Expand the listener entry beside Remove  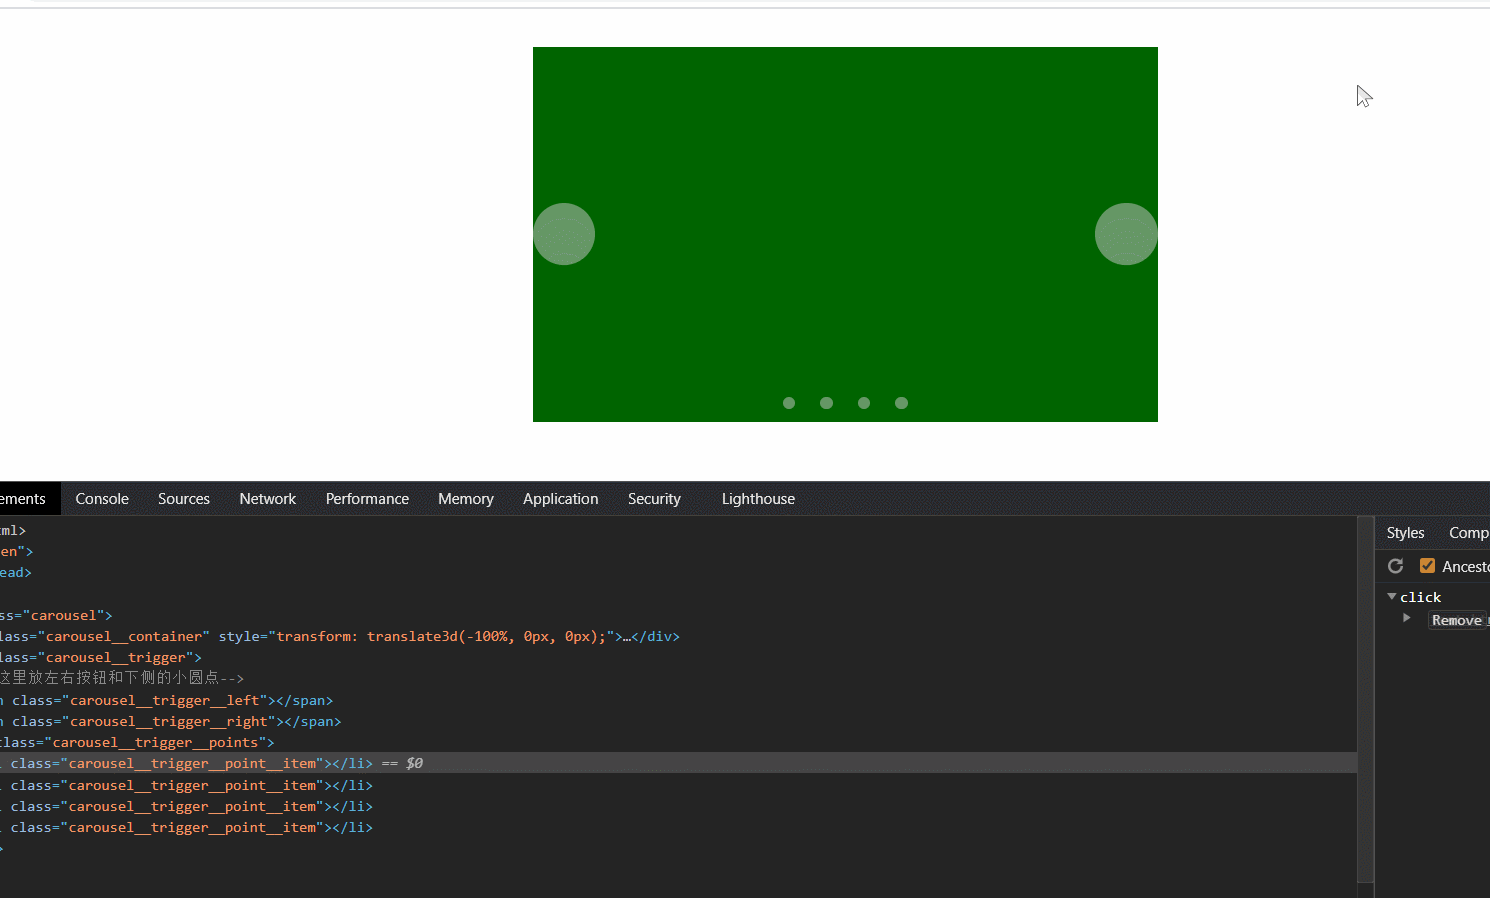(1407, 618)
